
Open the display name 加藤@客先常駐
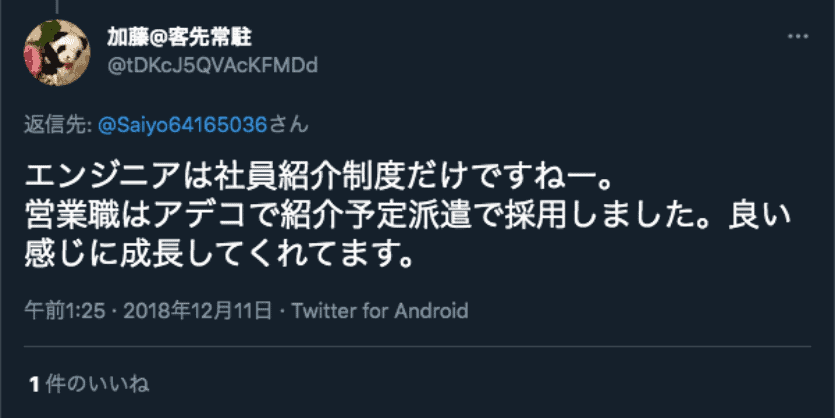coord(179,37)
